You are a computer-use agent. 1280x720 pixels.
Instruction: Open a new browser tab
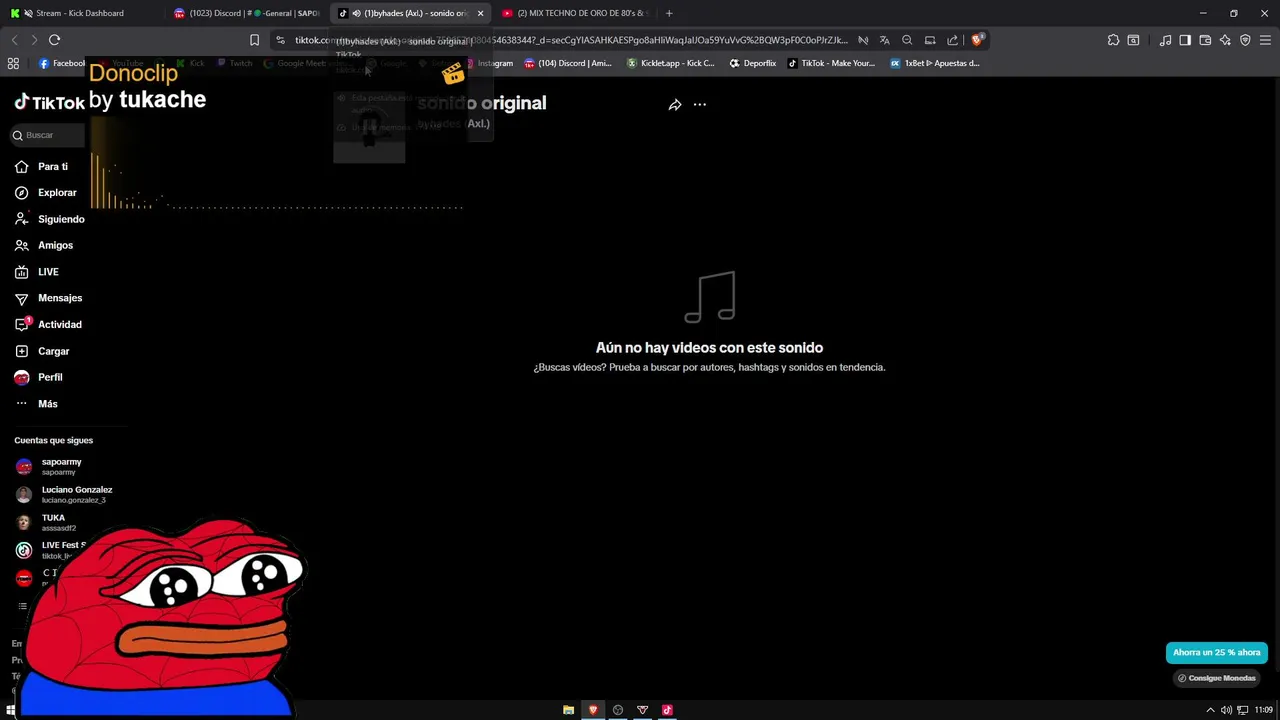[669, 13]
